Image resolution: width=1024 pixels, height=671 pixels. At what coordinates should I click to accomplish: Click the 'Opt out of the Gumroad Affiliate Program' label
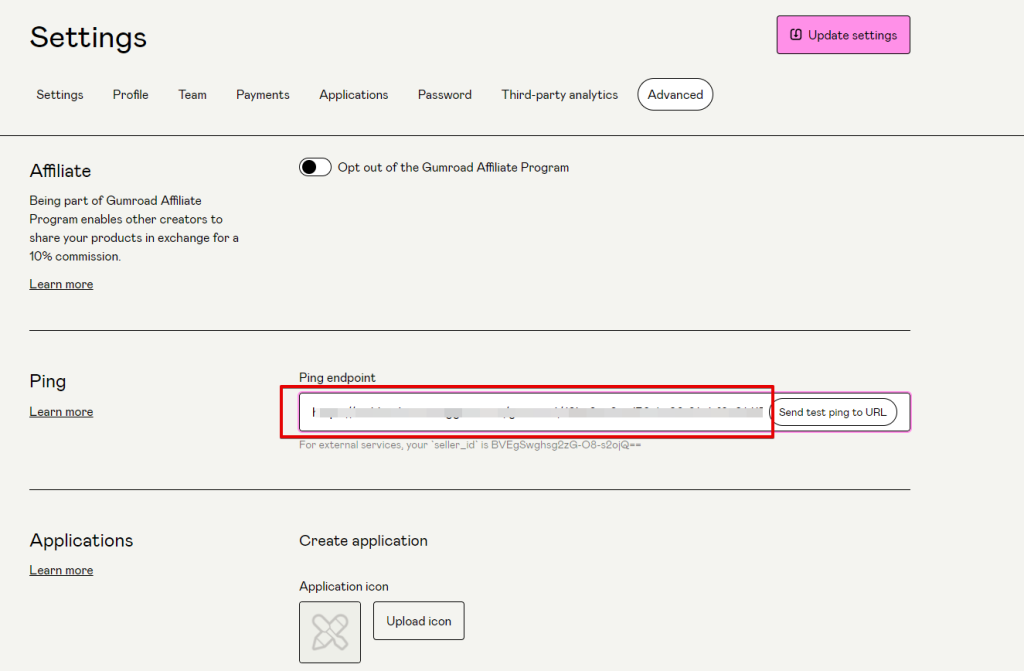point(453,168)
